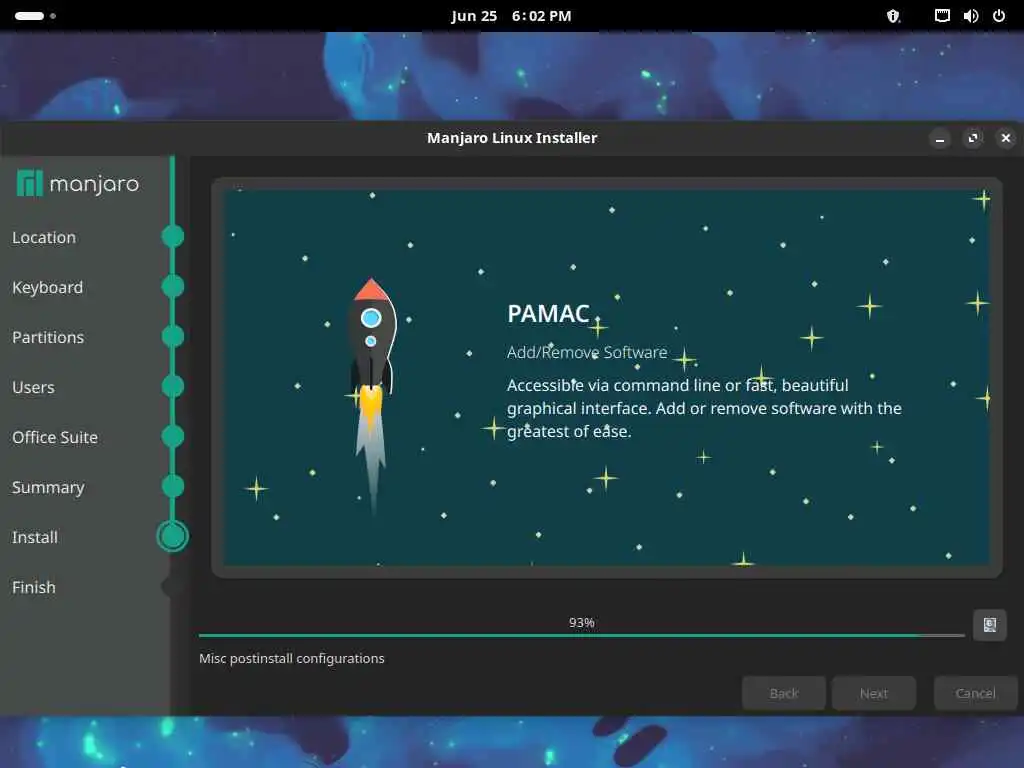Viewport: 1024px width, 768px height.
Task: Minimize the Manjaro Linux Installer window
Action: click(940, 138)
